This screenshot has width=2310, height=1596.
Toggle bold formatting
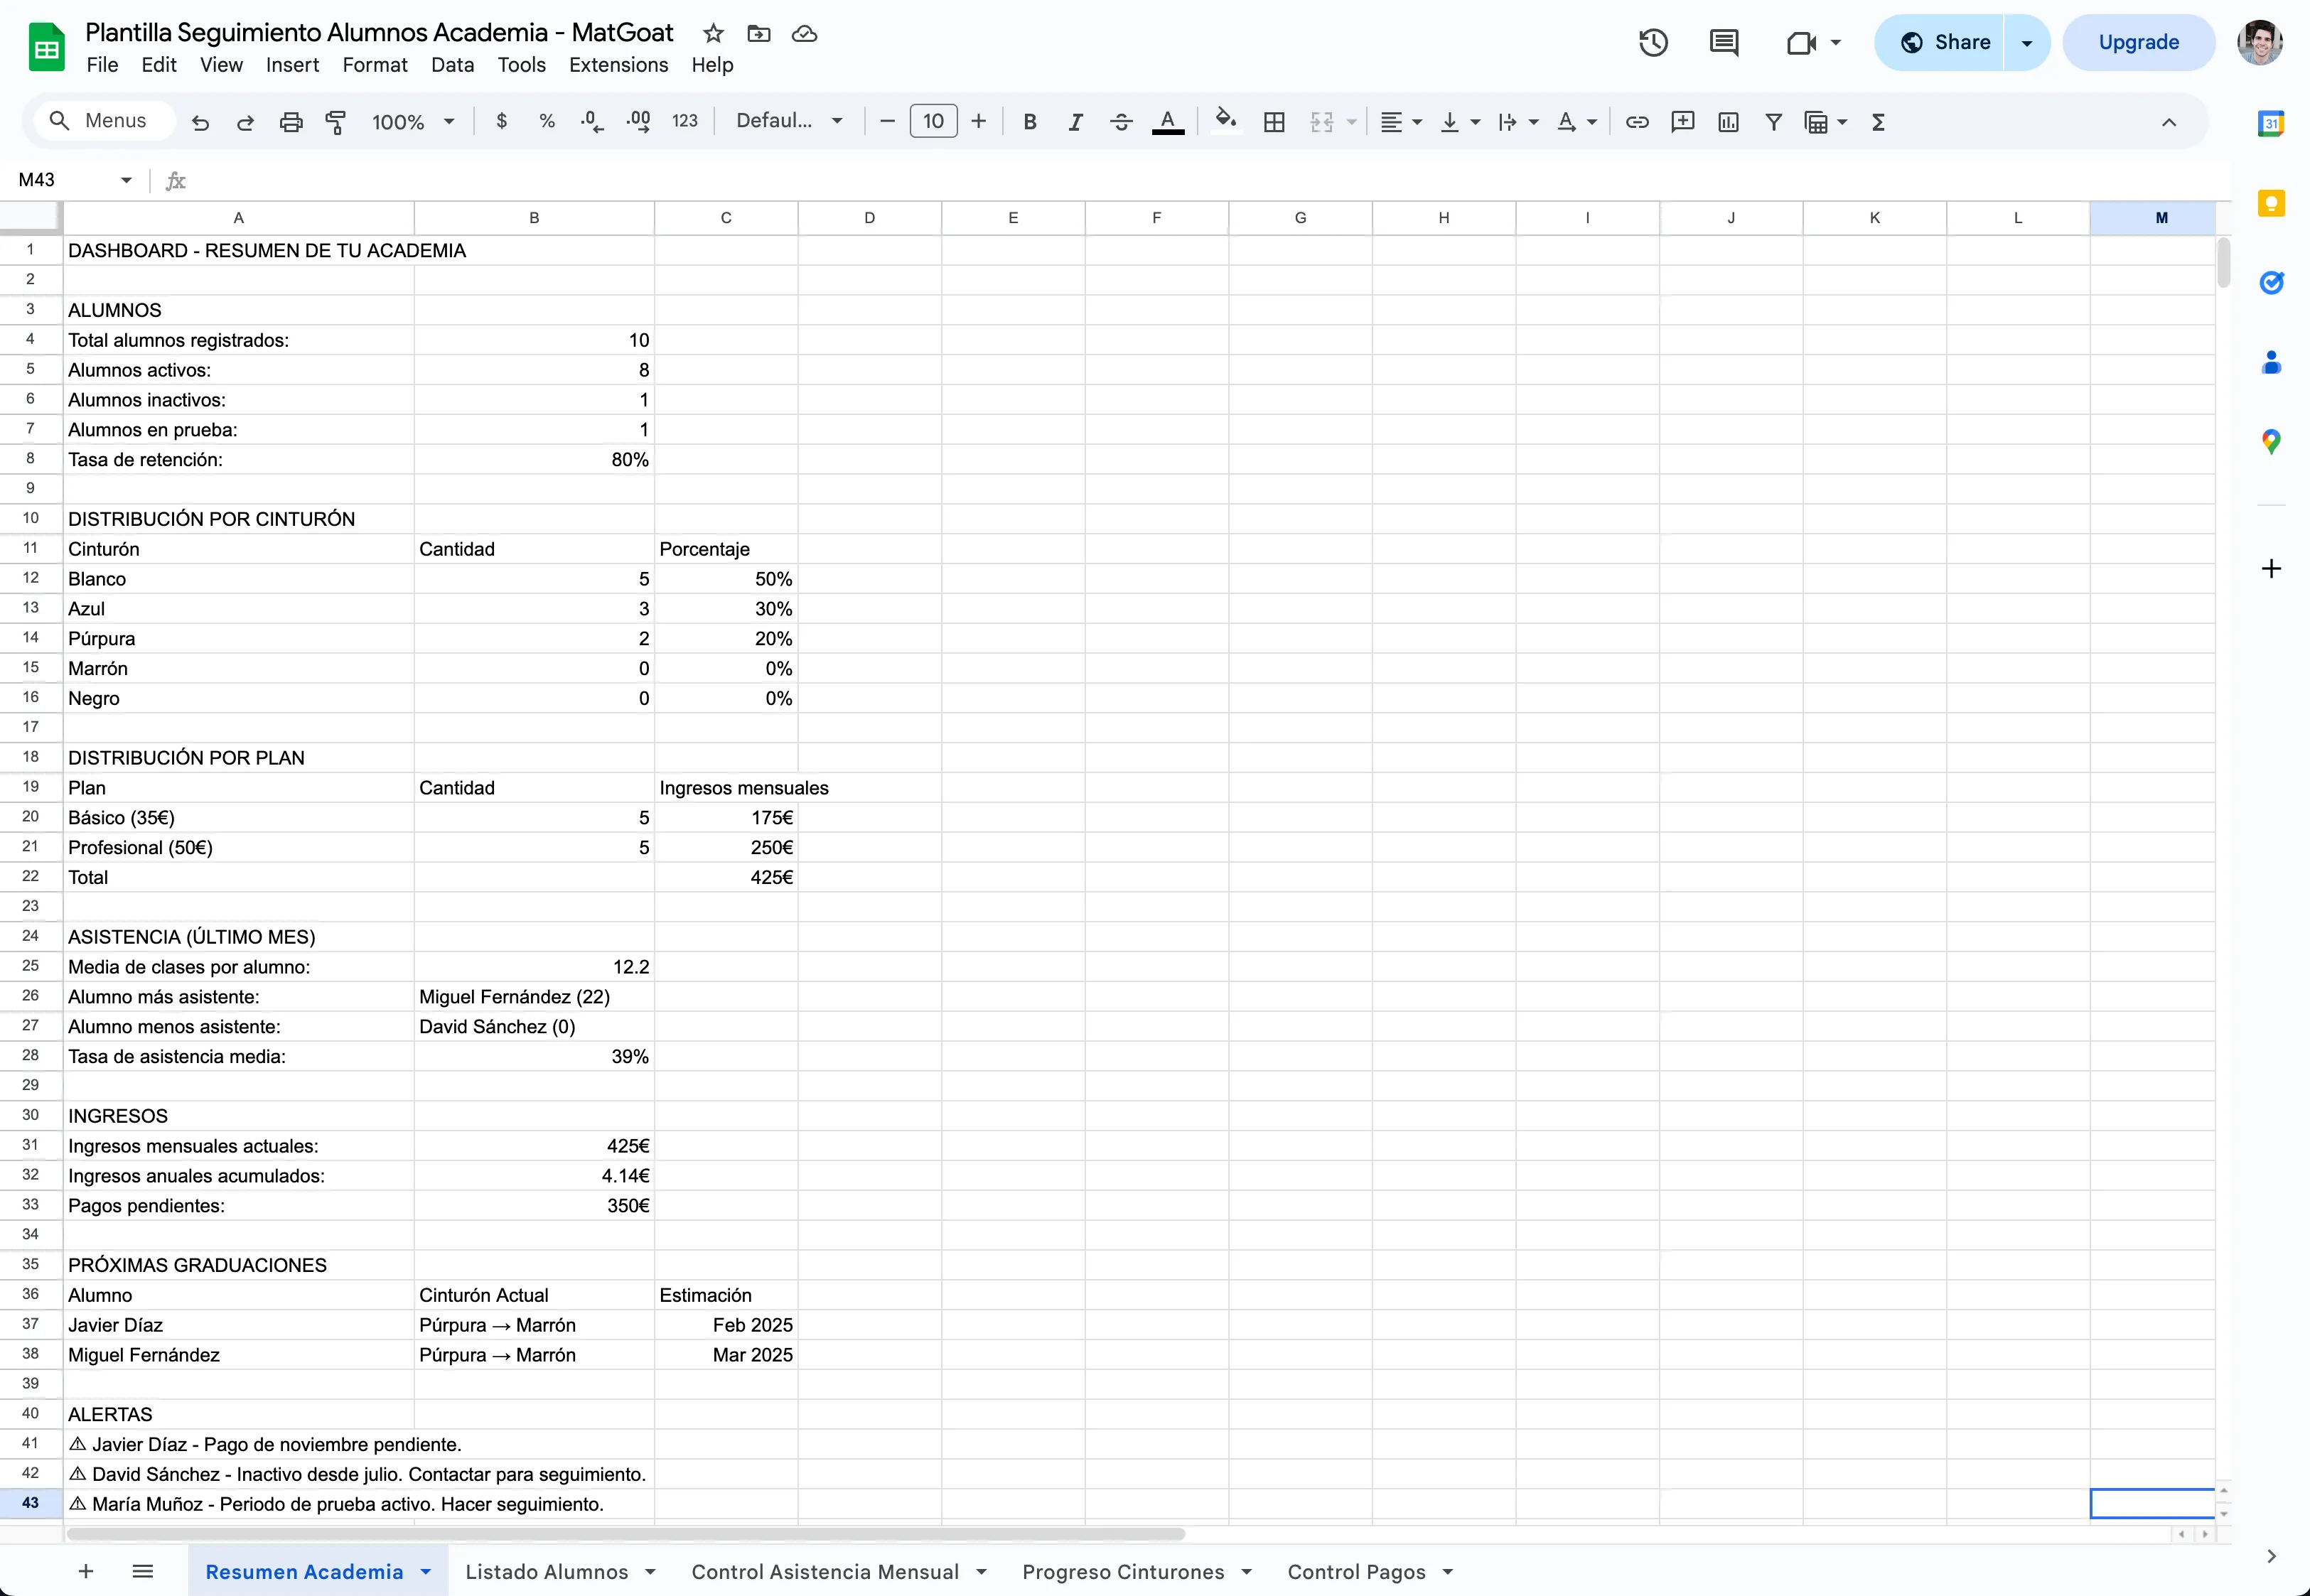[1031, 121]
